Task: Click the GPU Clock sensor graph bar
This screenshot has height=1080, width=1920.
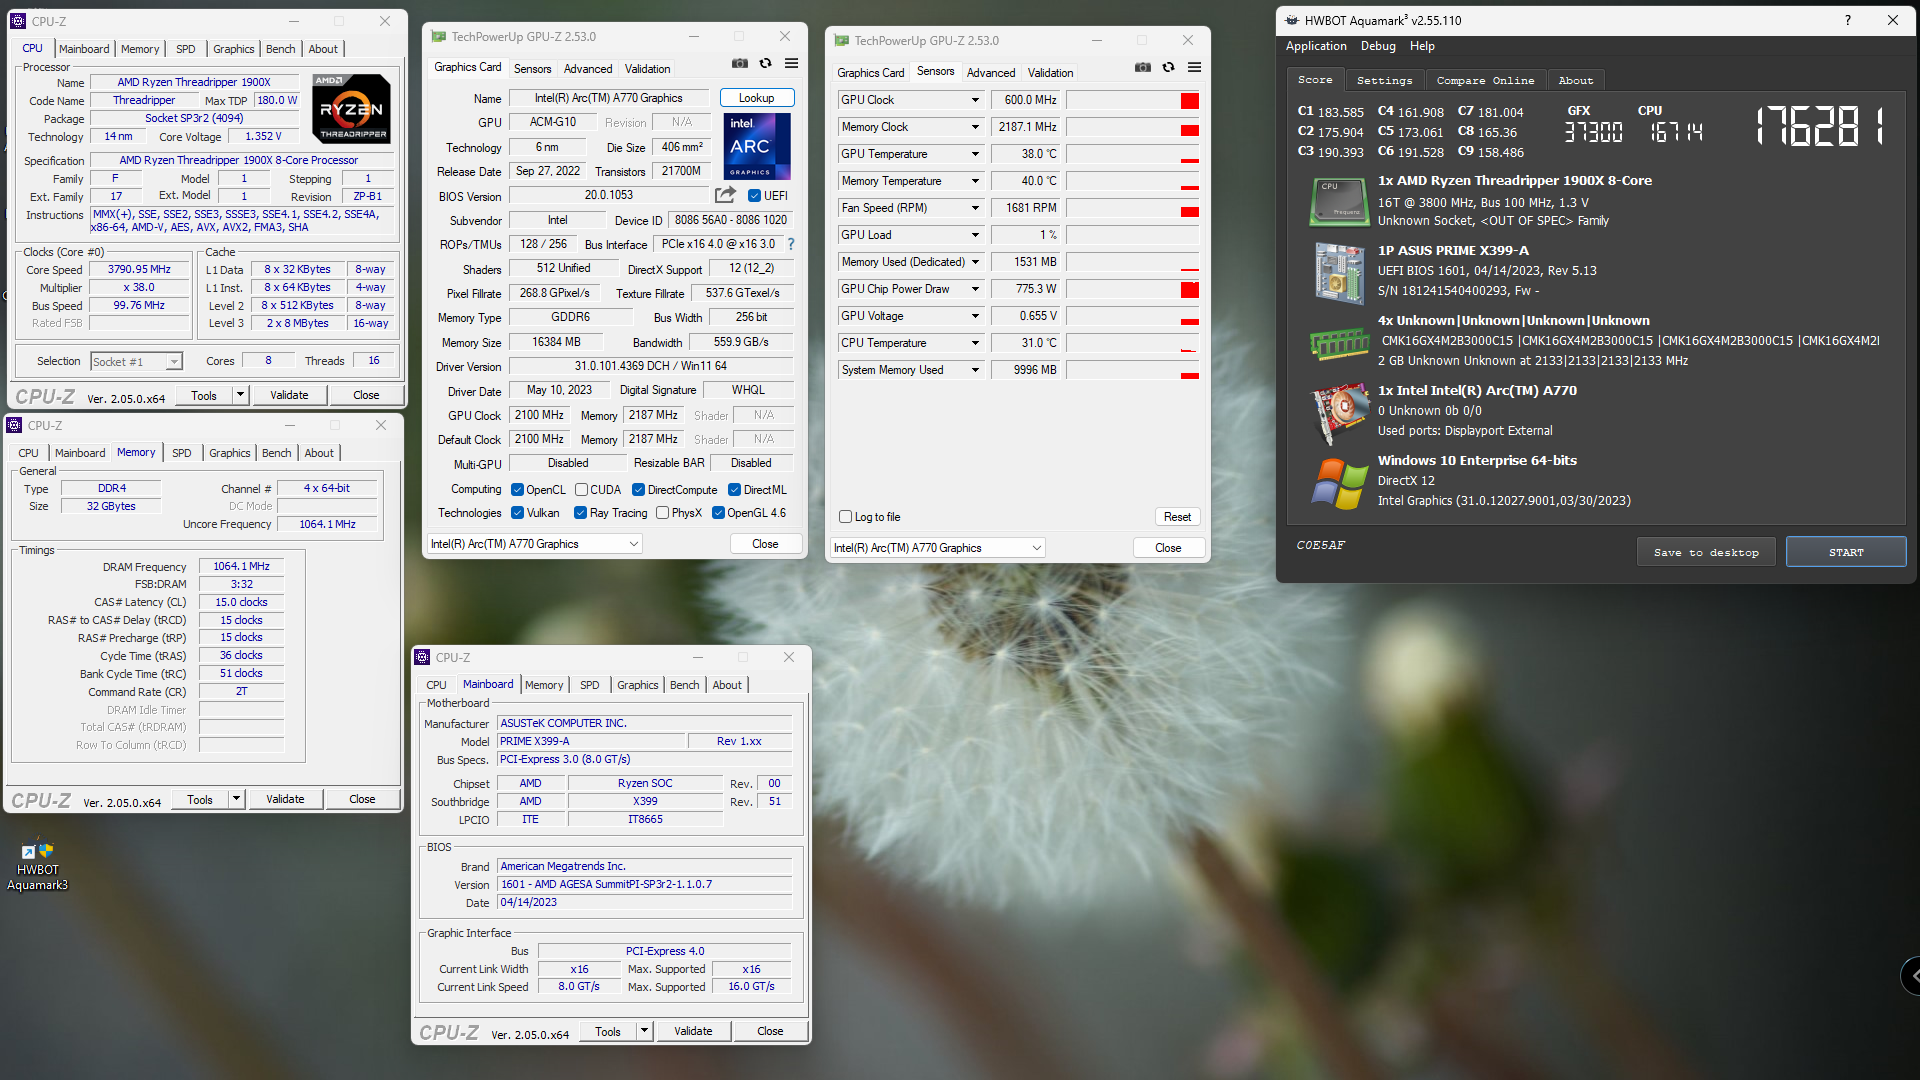Action: pyautogui.click(x=1133, y=100)
